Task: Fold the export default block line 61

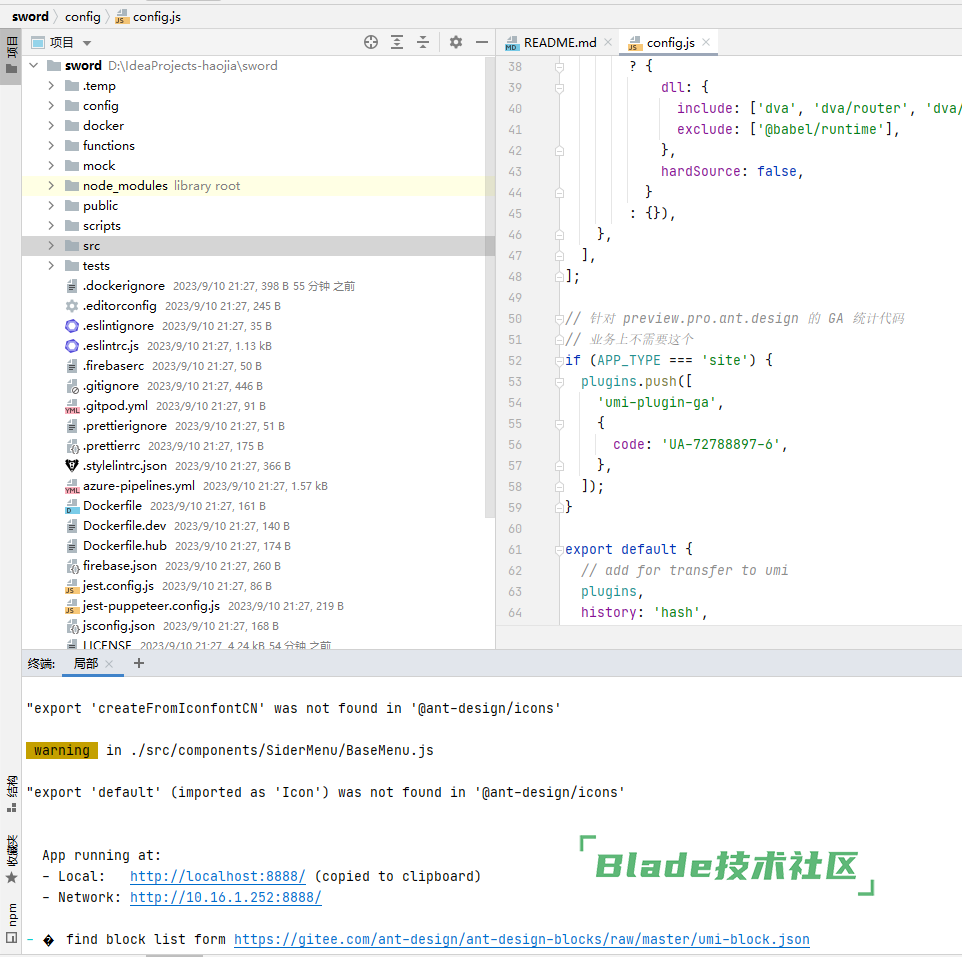Action: coord(560,550)
